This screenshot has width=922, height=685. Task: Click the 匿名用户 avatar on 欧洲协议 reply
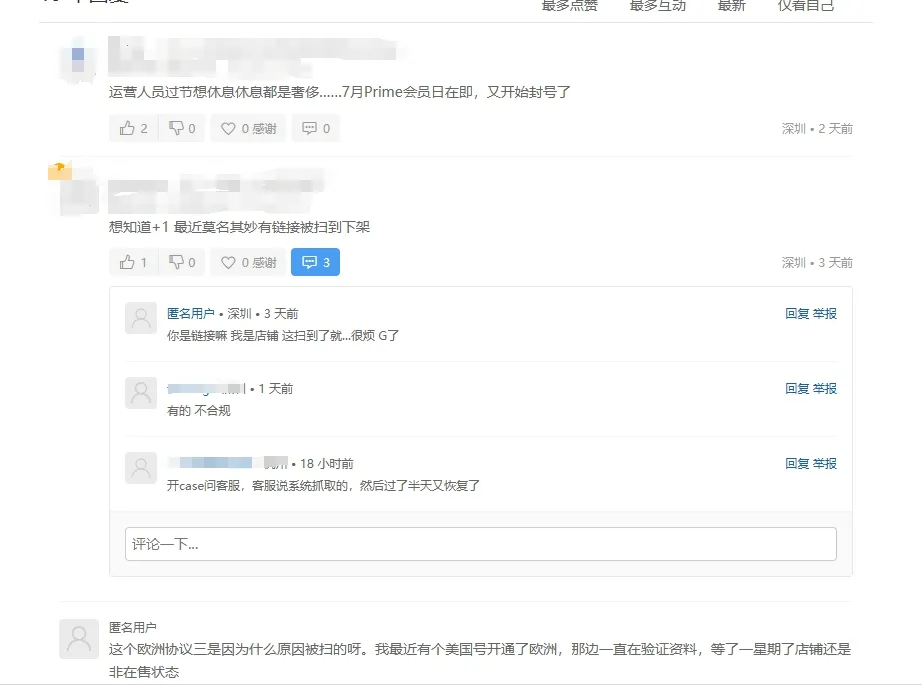[79, 639]
